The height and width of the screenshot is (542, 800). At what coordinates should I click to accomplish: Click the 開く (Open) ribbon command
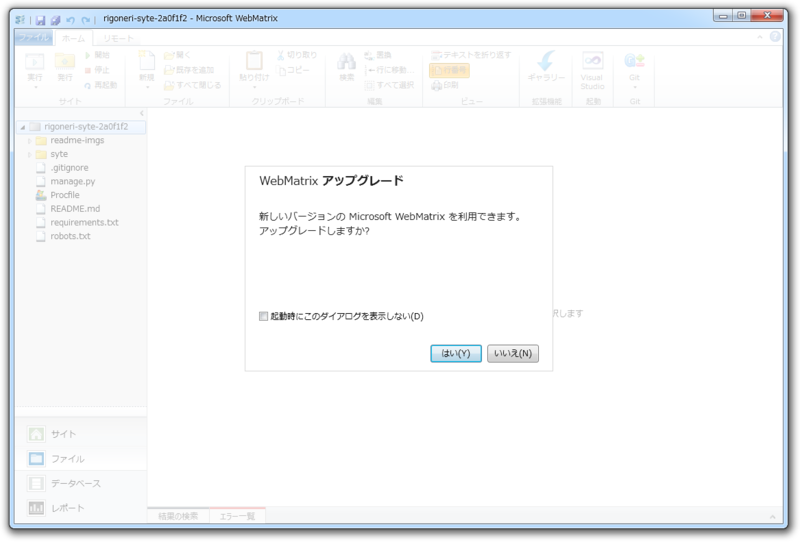[x=177, y=55]
